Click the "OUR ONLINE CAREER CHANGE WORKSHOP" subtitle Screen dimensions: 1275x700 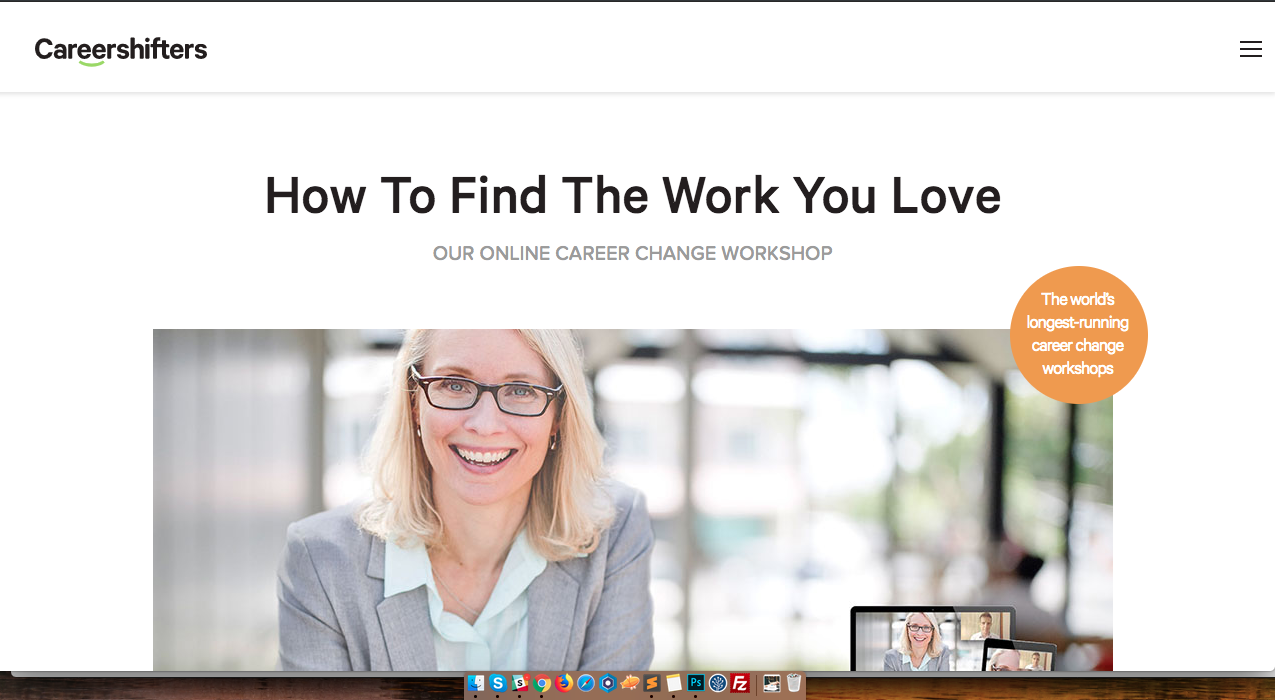(632, 253)
